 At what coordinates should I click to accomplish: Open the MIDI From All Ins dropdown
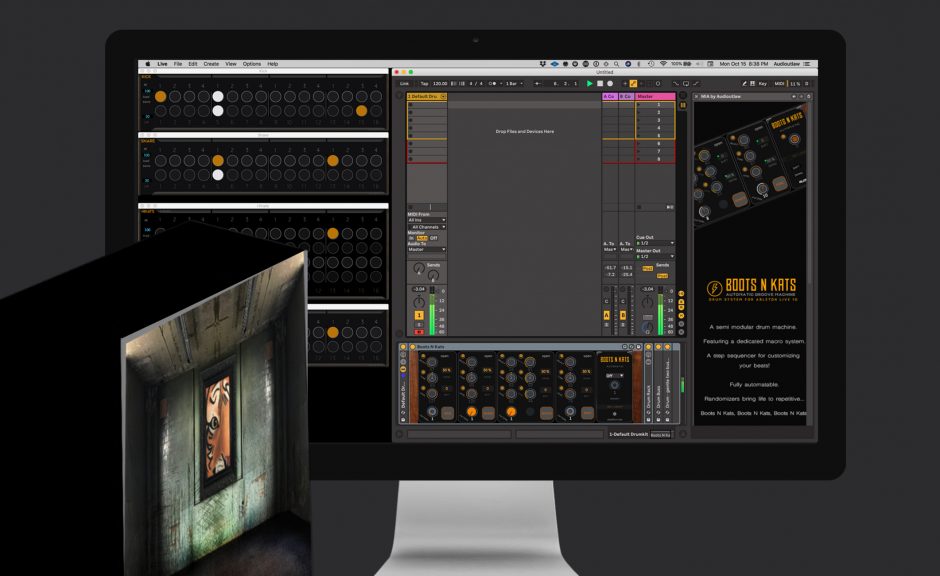tap(425, 219)
